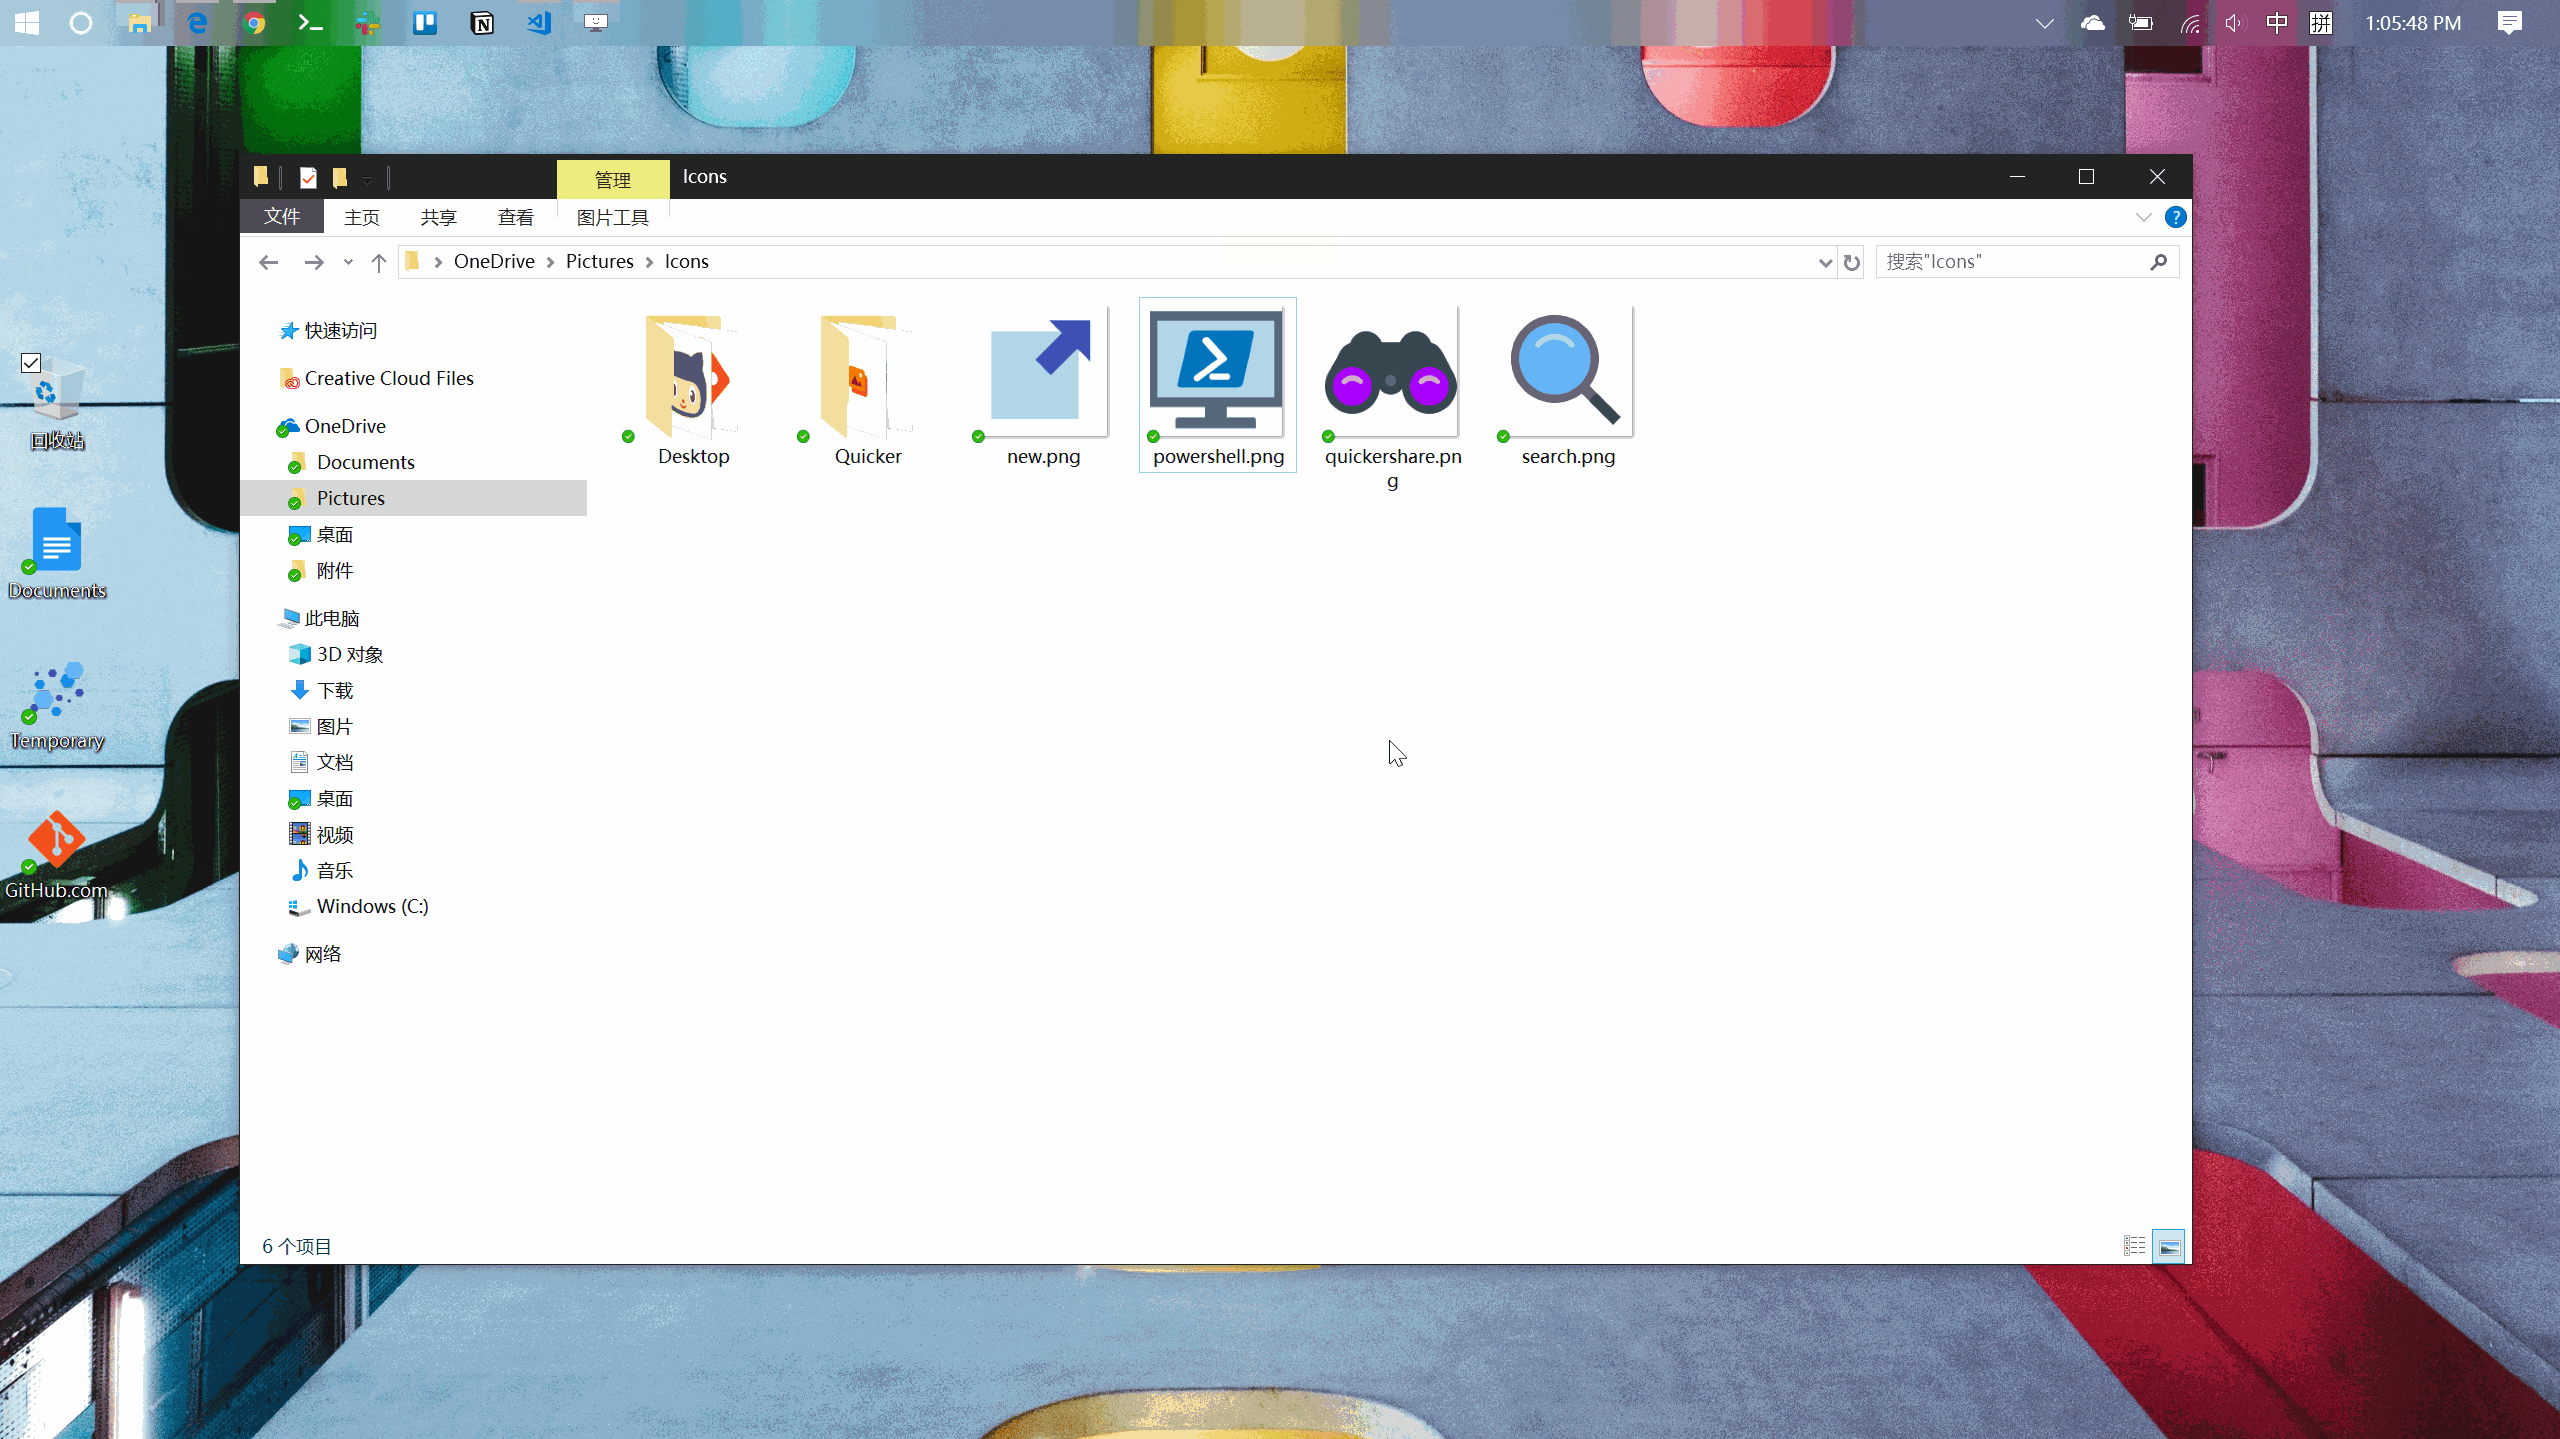Click OneDrive in the breadcrumb path
2560x1439 pixels.
coord(494,262)
